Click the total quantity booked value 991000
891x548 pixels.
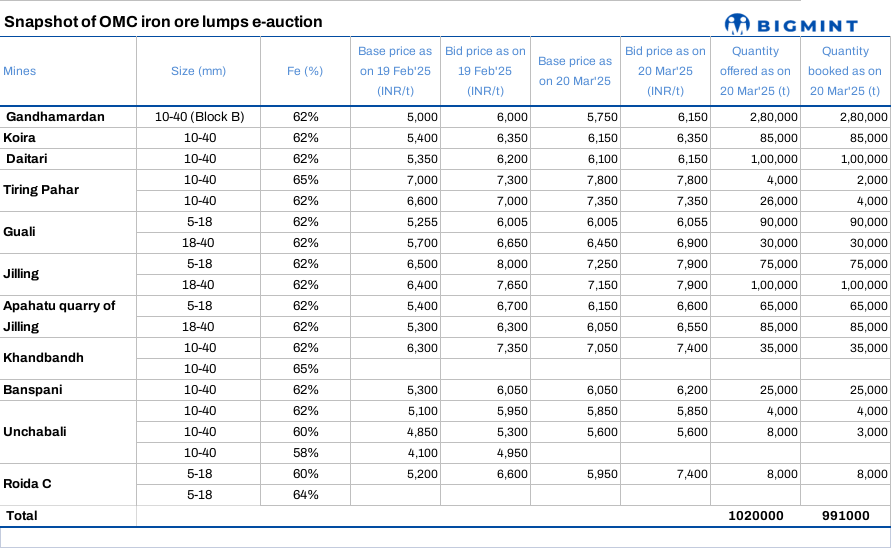click(x=845, y=515)
